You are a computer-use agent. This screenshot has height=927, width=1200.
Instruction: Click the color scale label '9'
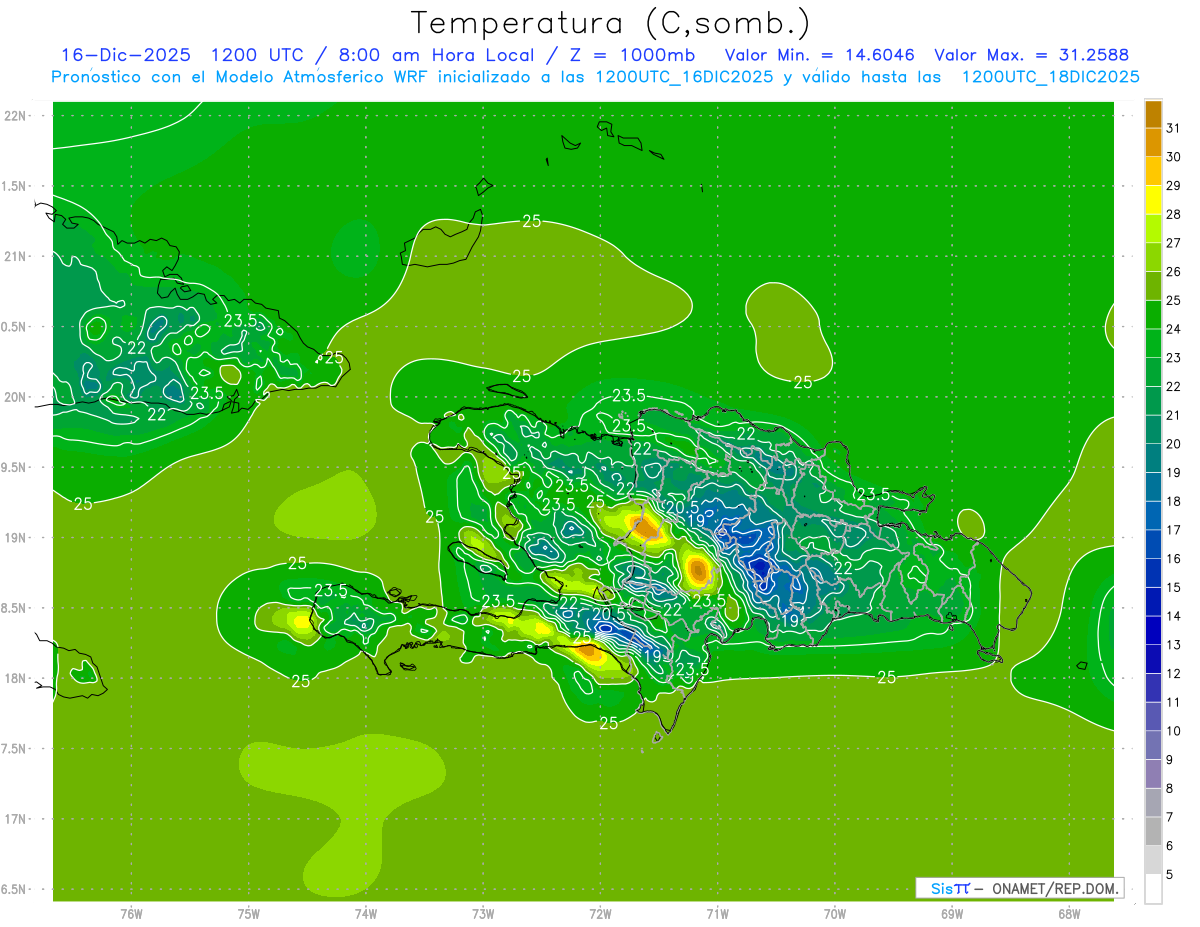coord(1170,760)
